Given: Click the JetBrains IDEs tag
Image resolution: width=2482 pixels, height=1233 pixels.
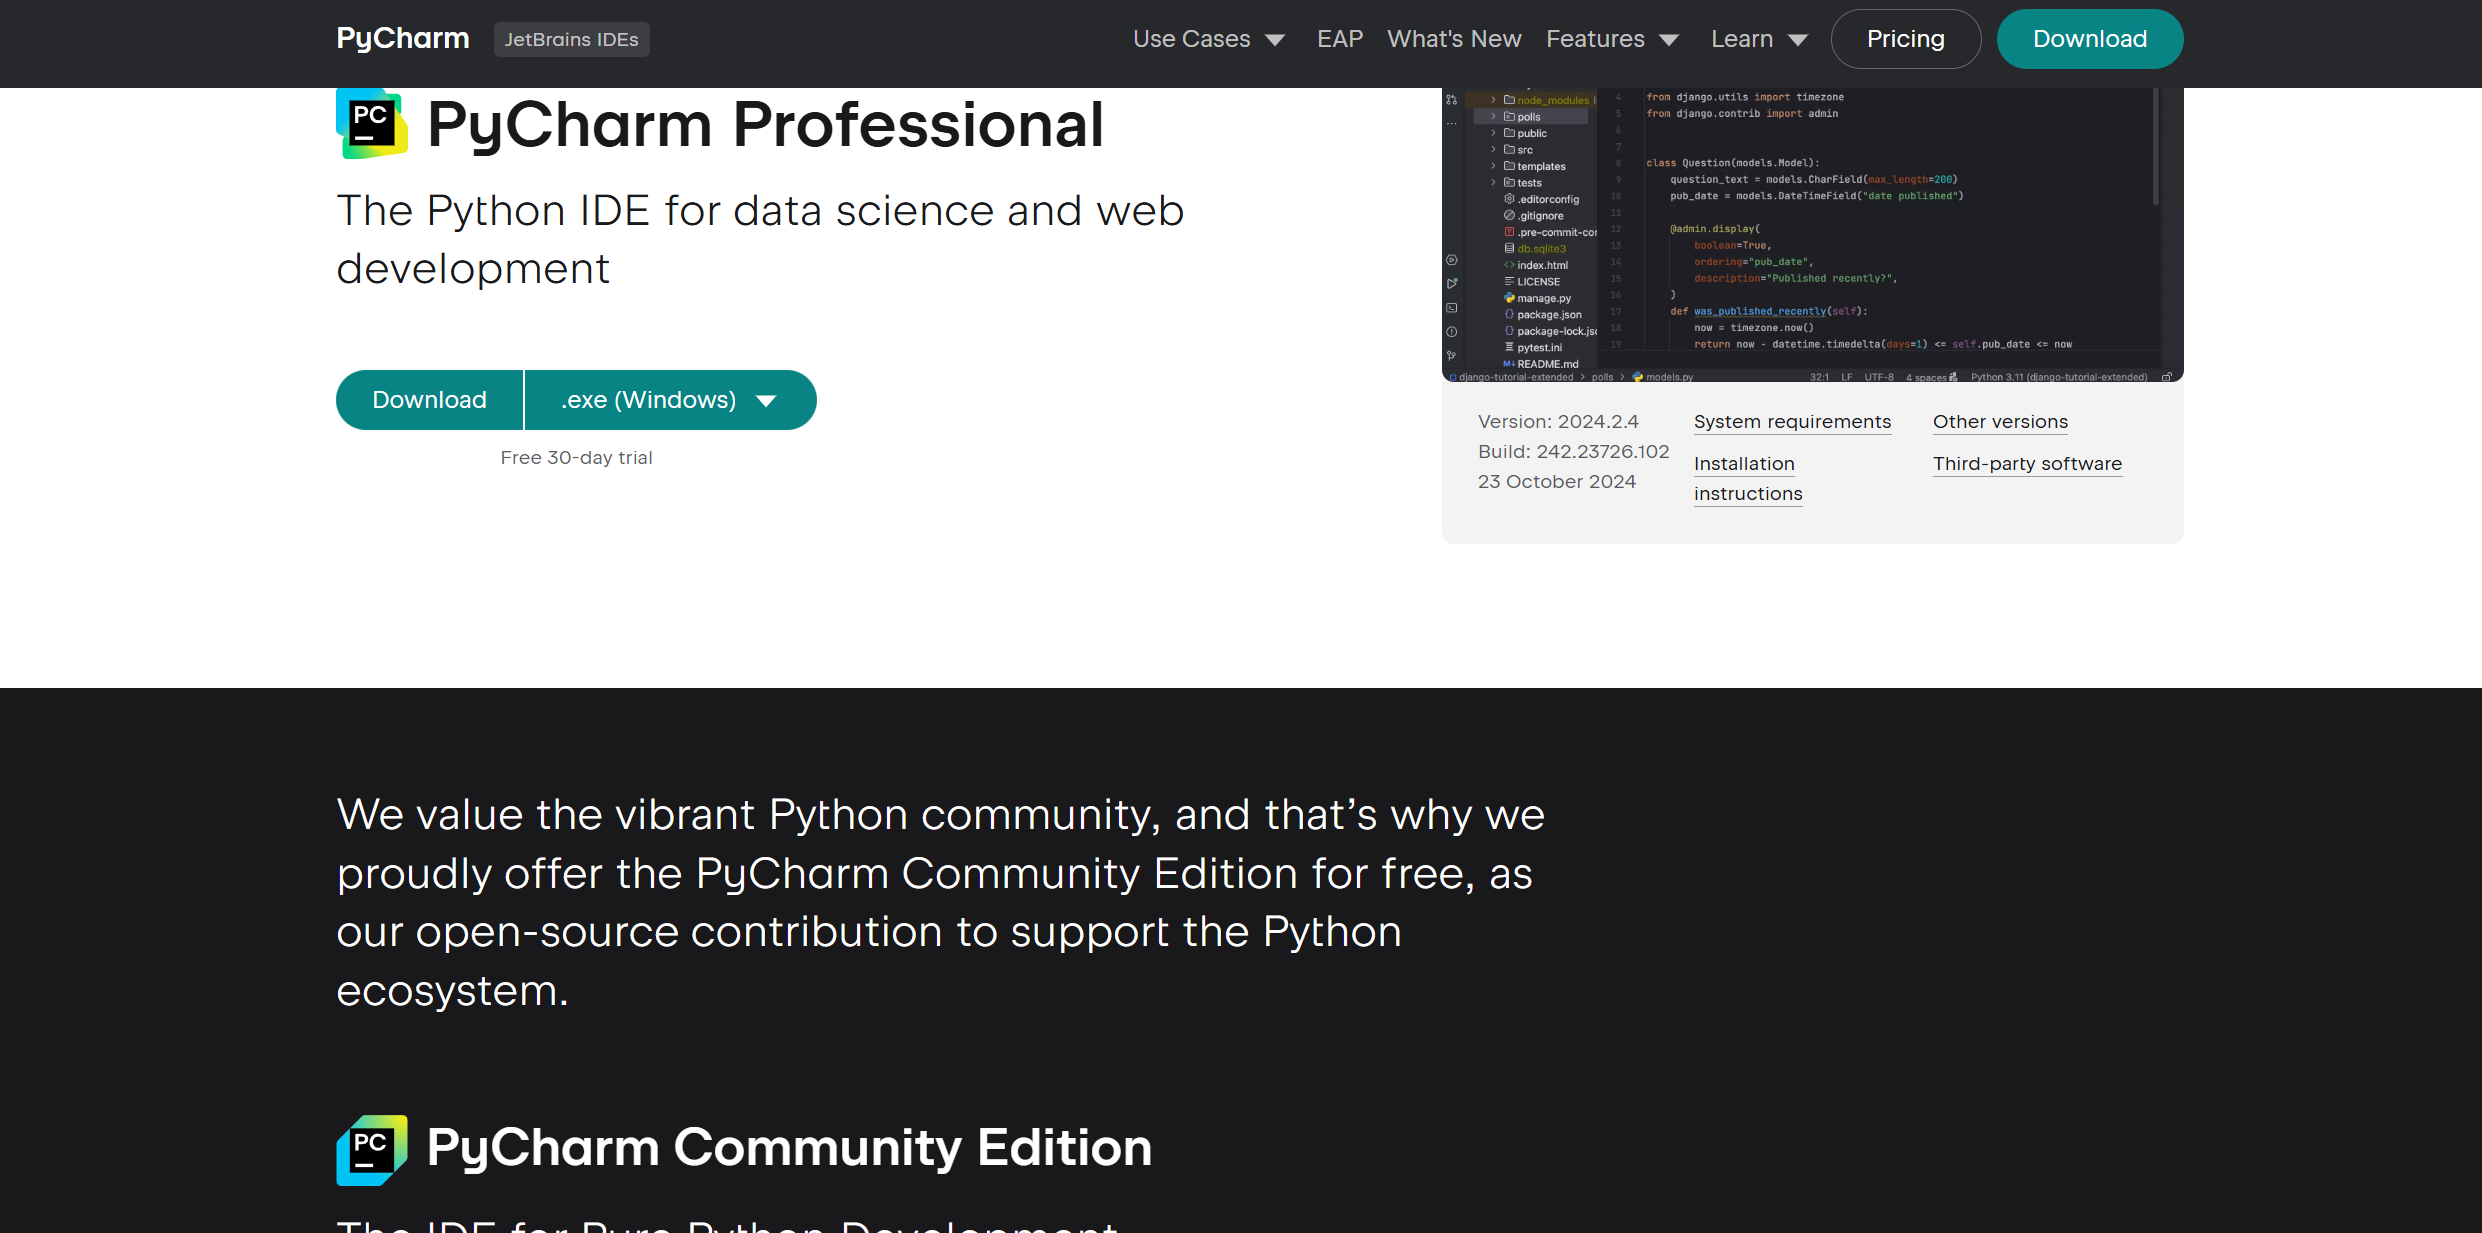Looking at the screenshot, I should pos(571,39).
